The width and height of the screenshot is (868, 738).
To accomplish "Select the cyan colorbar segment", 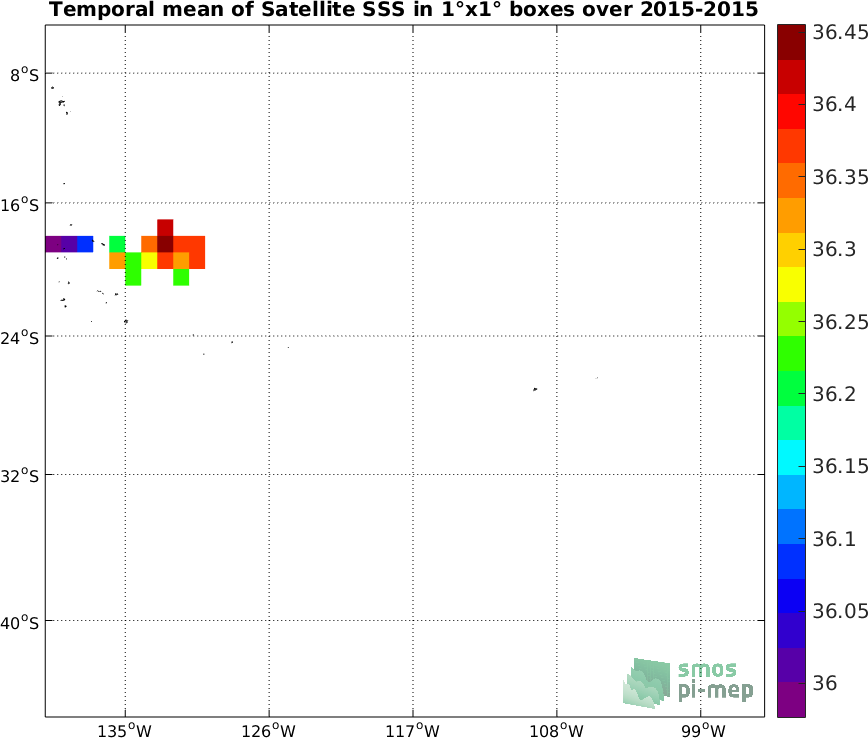I will pyautogui.click(x=791, y=458).
